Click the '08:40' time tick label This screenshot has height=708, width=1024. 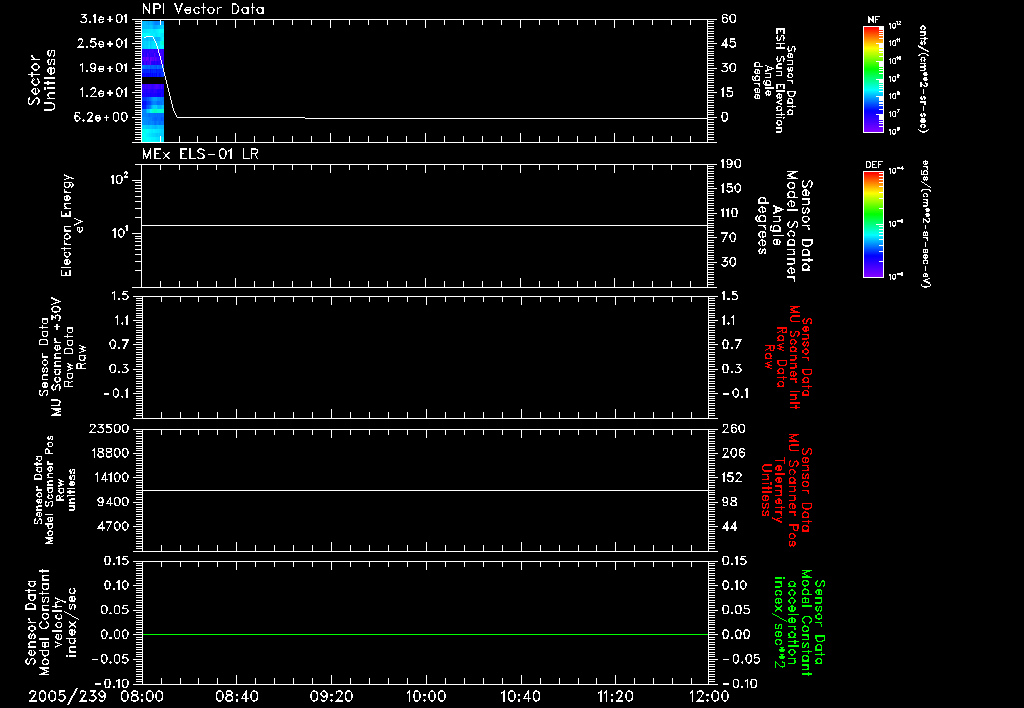[x=237, y=696]
